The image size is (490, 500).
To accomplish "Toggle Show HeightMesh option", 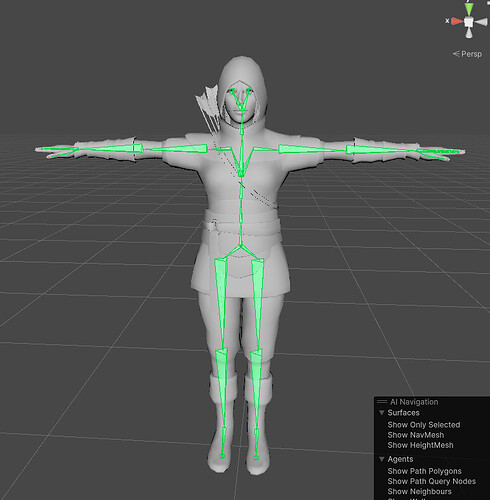I will point(420,445).
